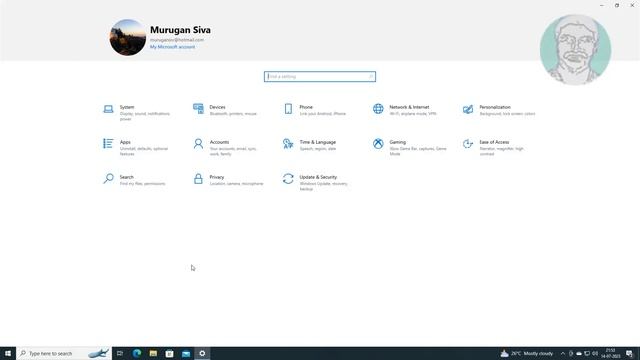Click the volume speaker tray icon
The height and width of the screenshot is (360, 640).
click(595, 353)
